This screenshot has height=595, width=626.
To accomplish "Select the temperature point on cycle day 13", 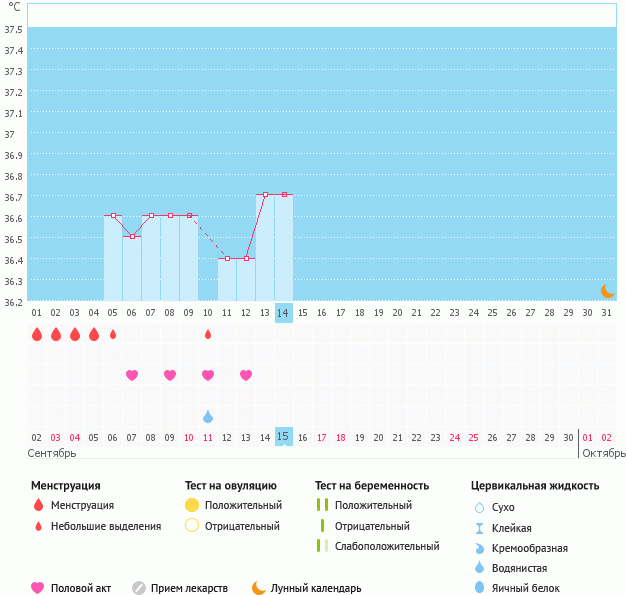I will click(x=265, y=195).
